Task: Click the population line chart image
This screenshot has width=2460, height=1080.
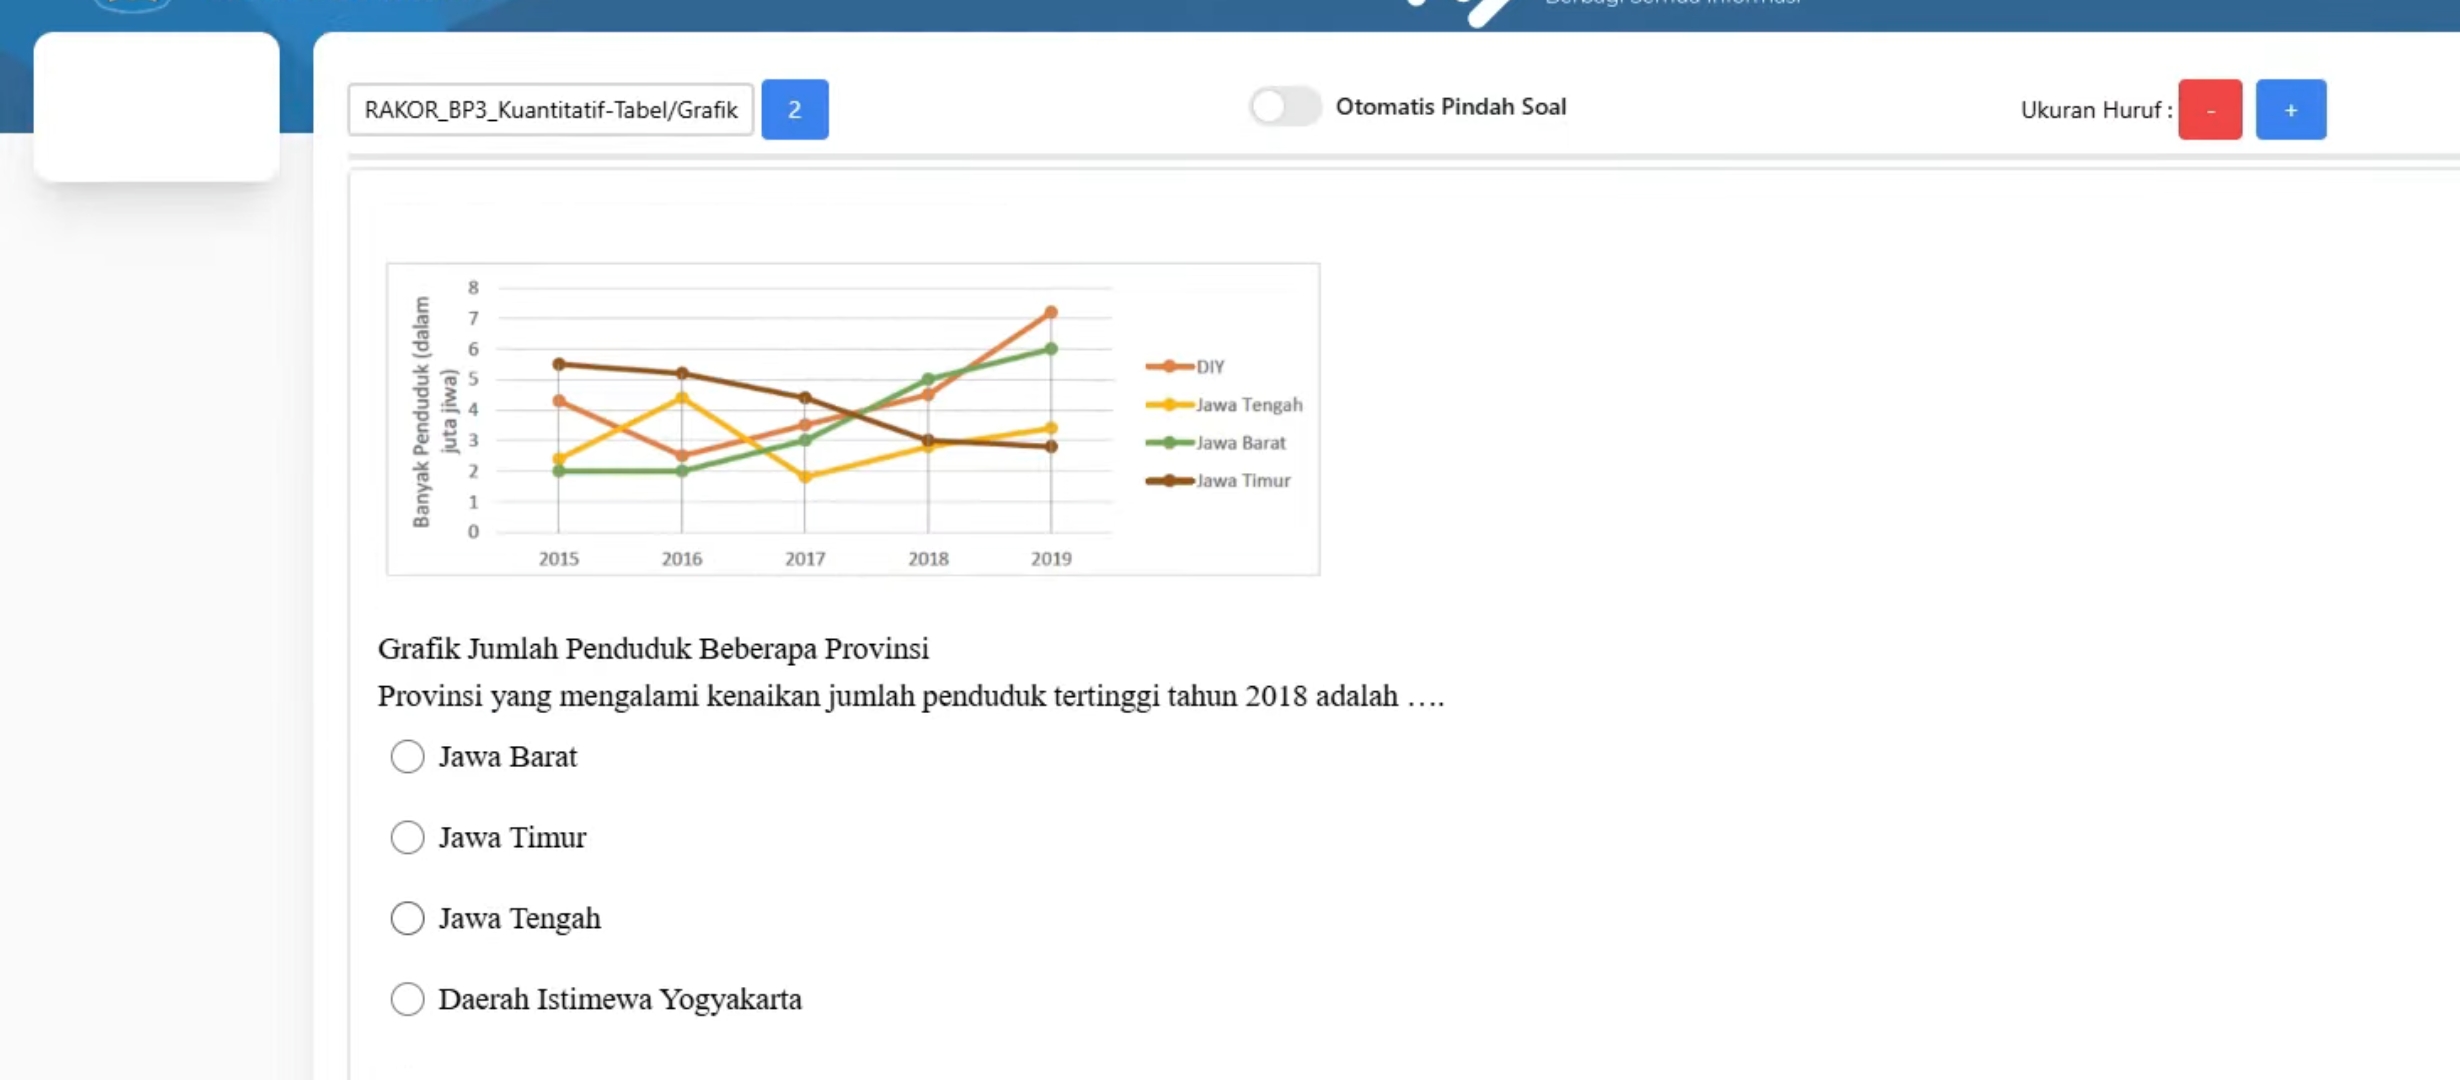Action: click(853, 419)
